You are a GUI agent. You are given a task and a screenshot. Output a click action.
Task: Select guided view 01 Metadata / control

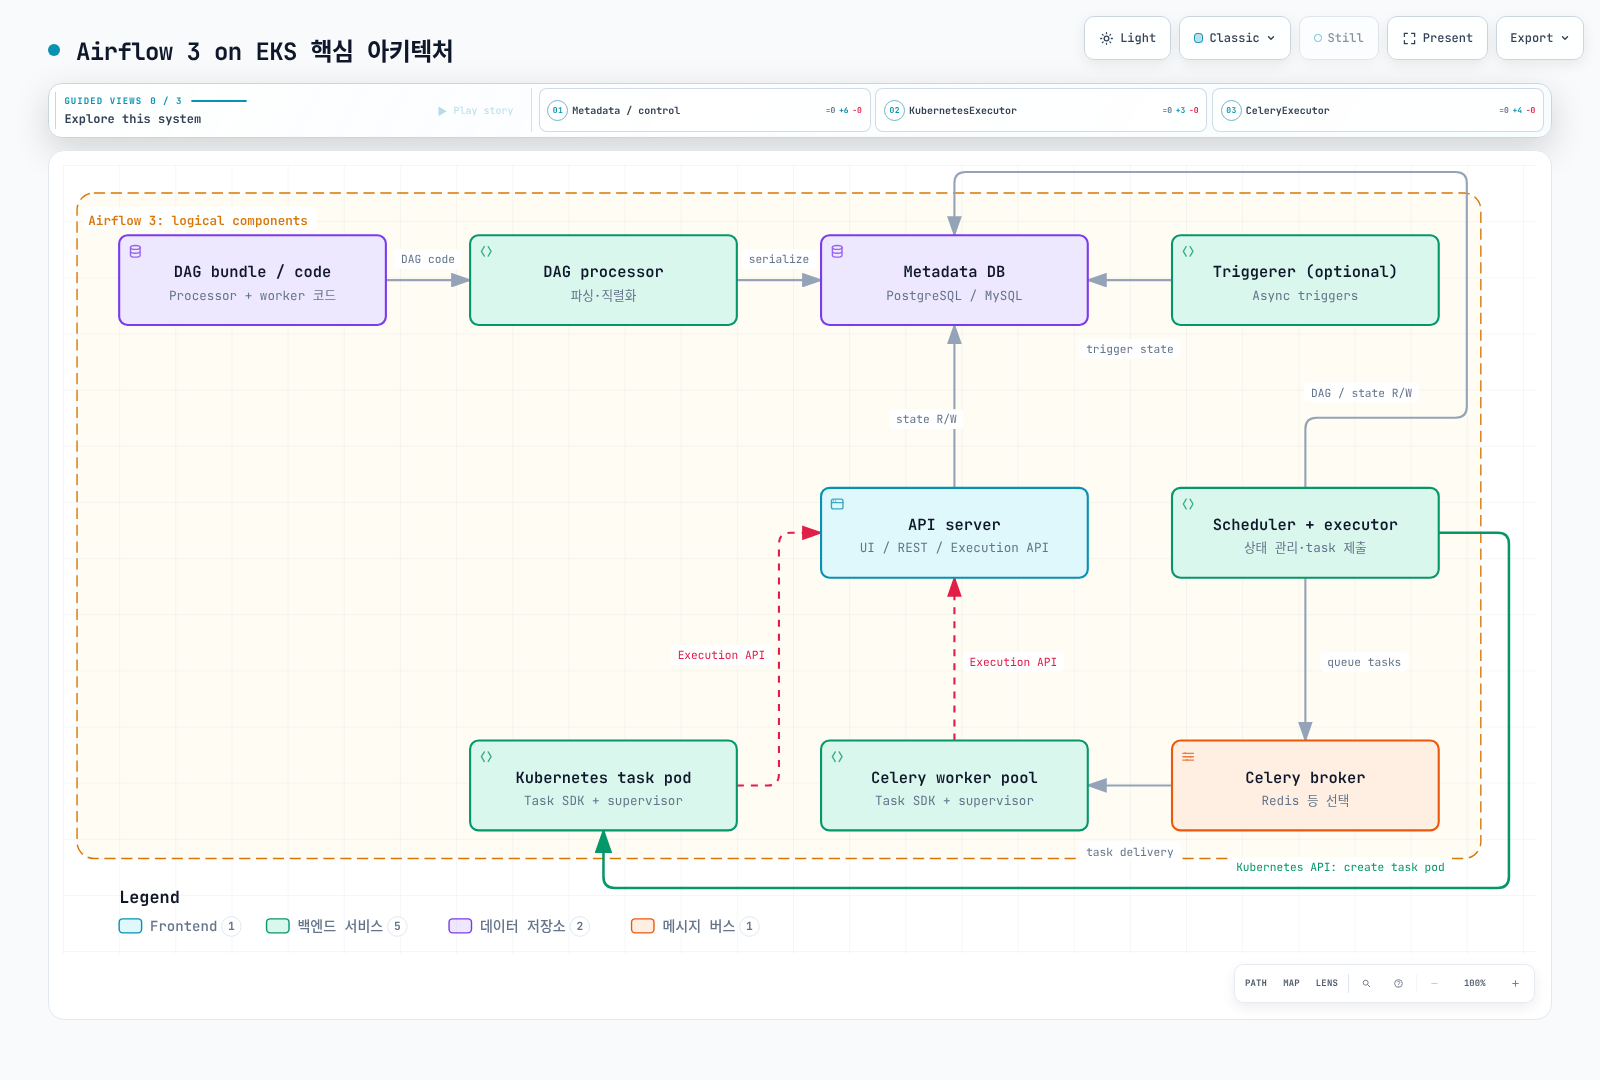coord(705,110)
